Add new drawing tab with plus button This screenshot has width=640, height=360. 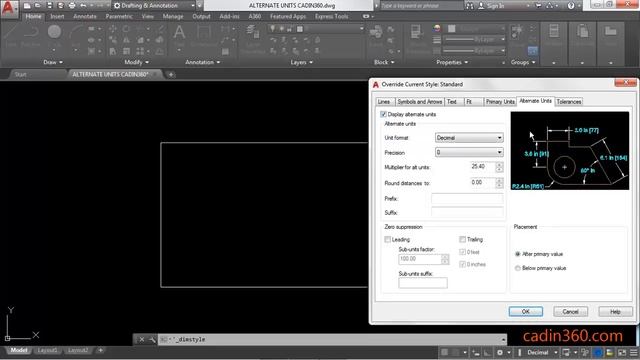tap(171, 74)
